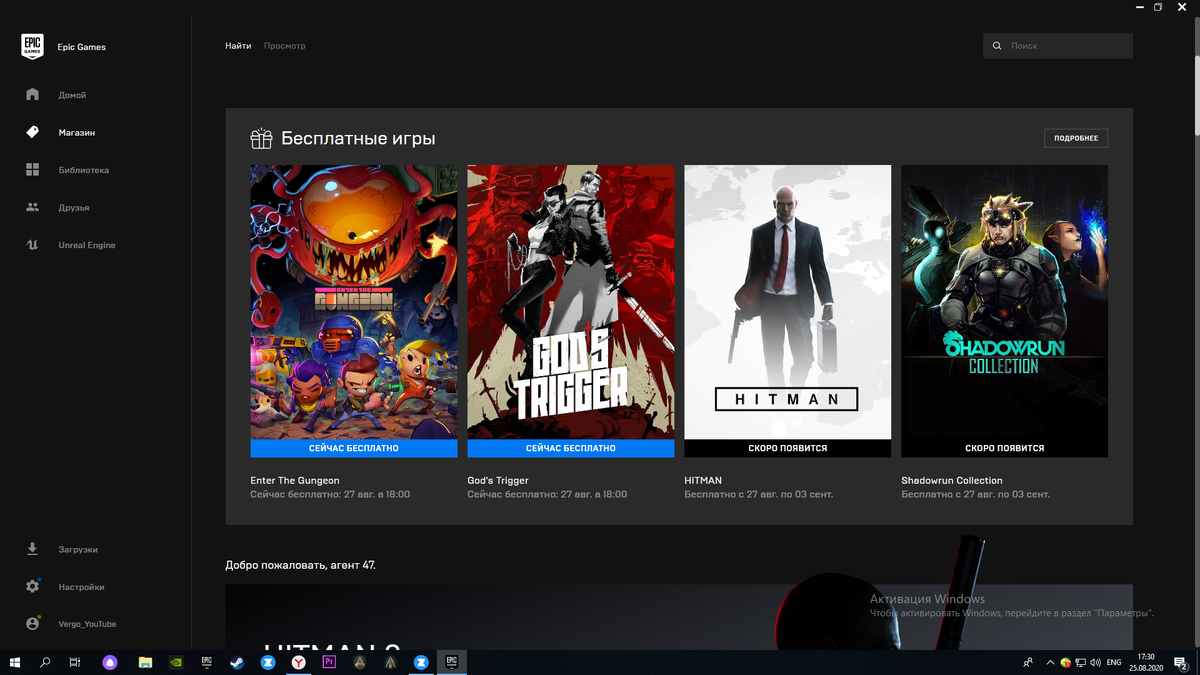
Task: Open NVIDIA app on taskbar
Action: (x=176, y=662)
